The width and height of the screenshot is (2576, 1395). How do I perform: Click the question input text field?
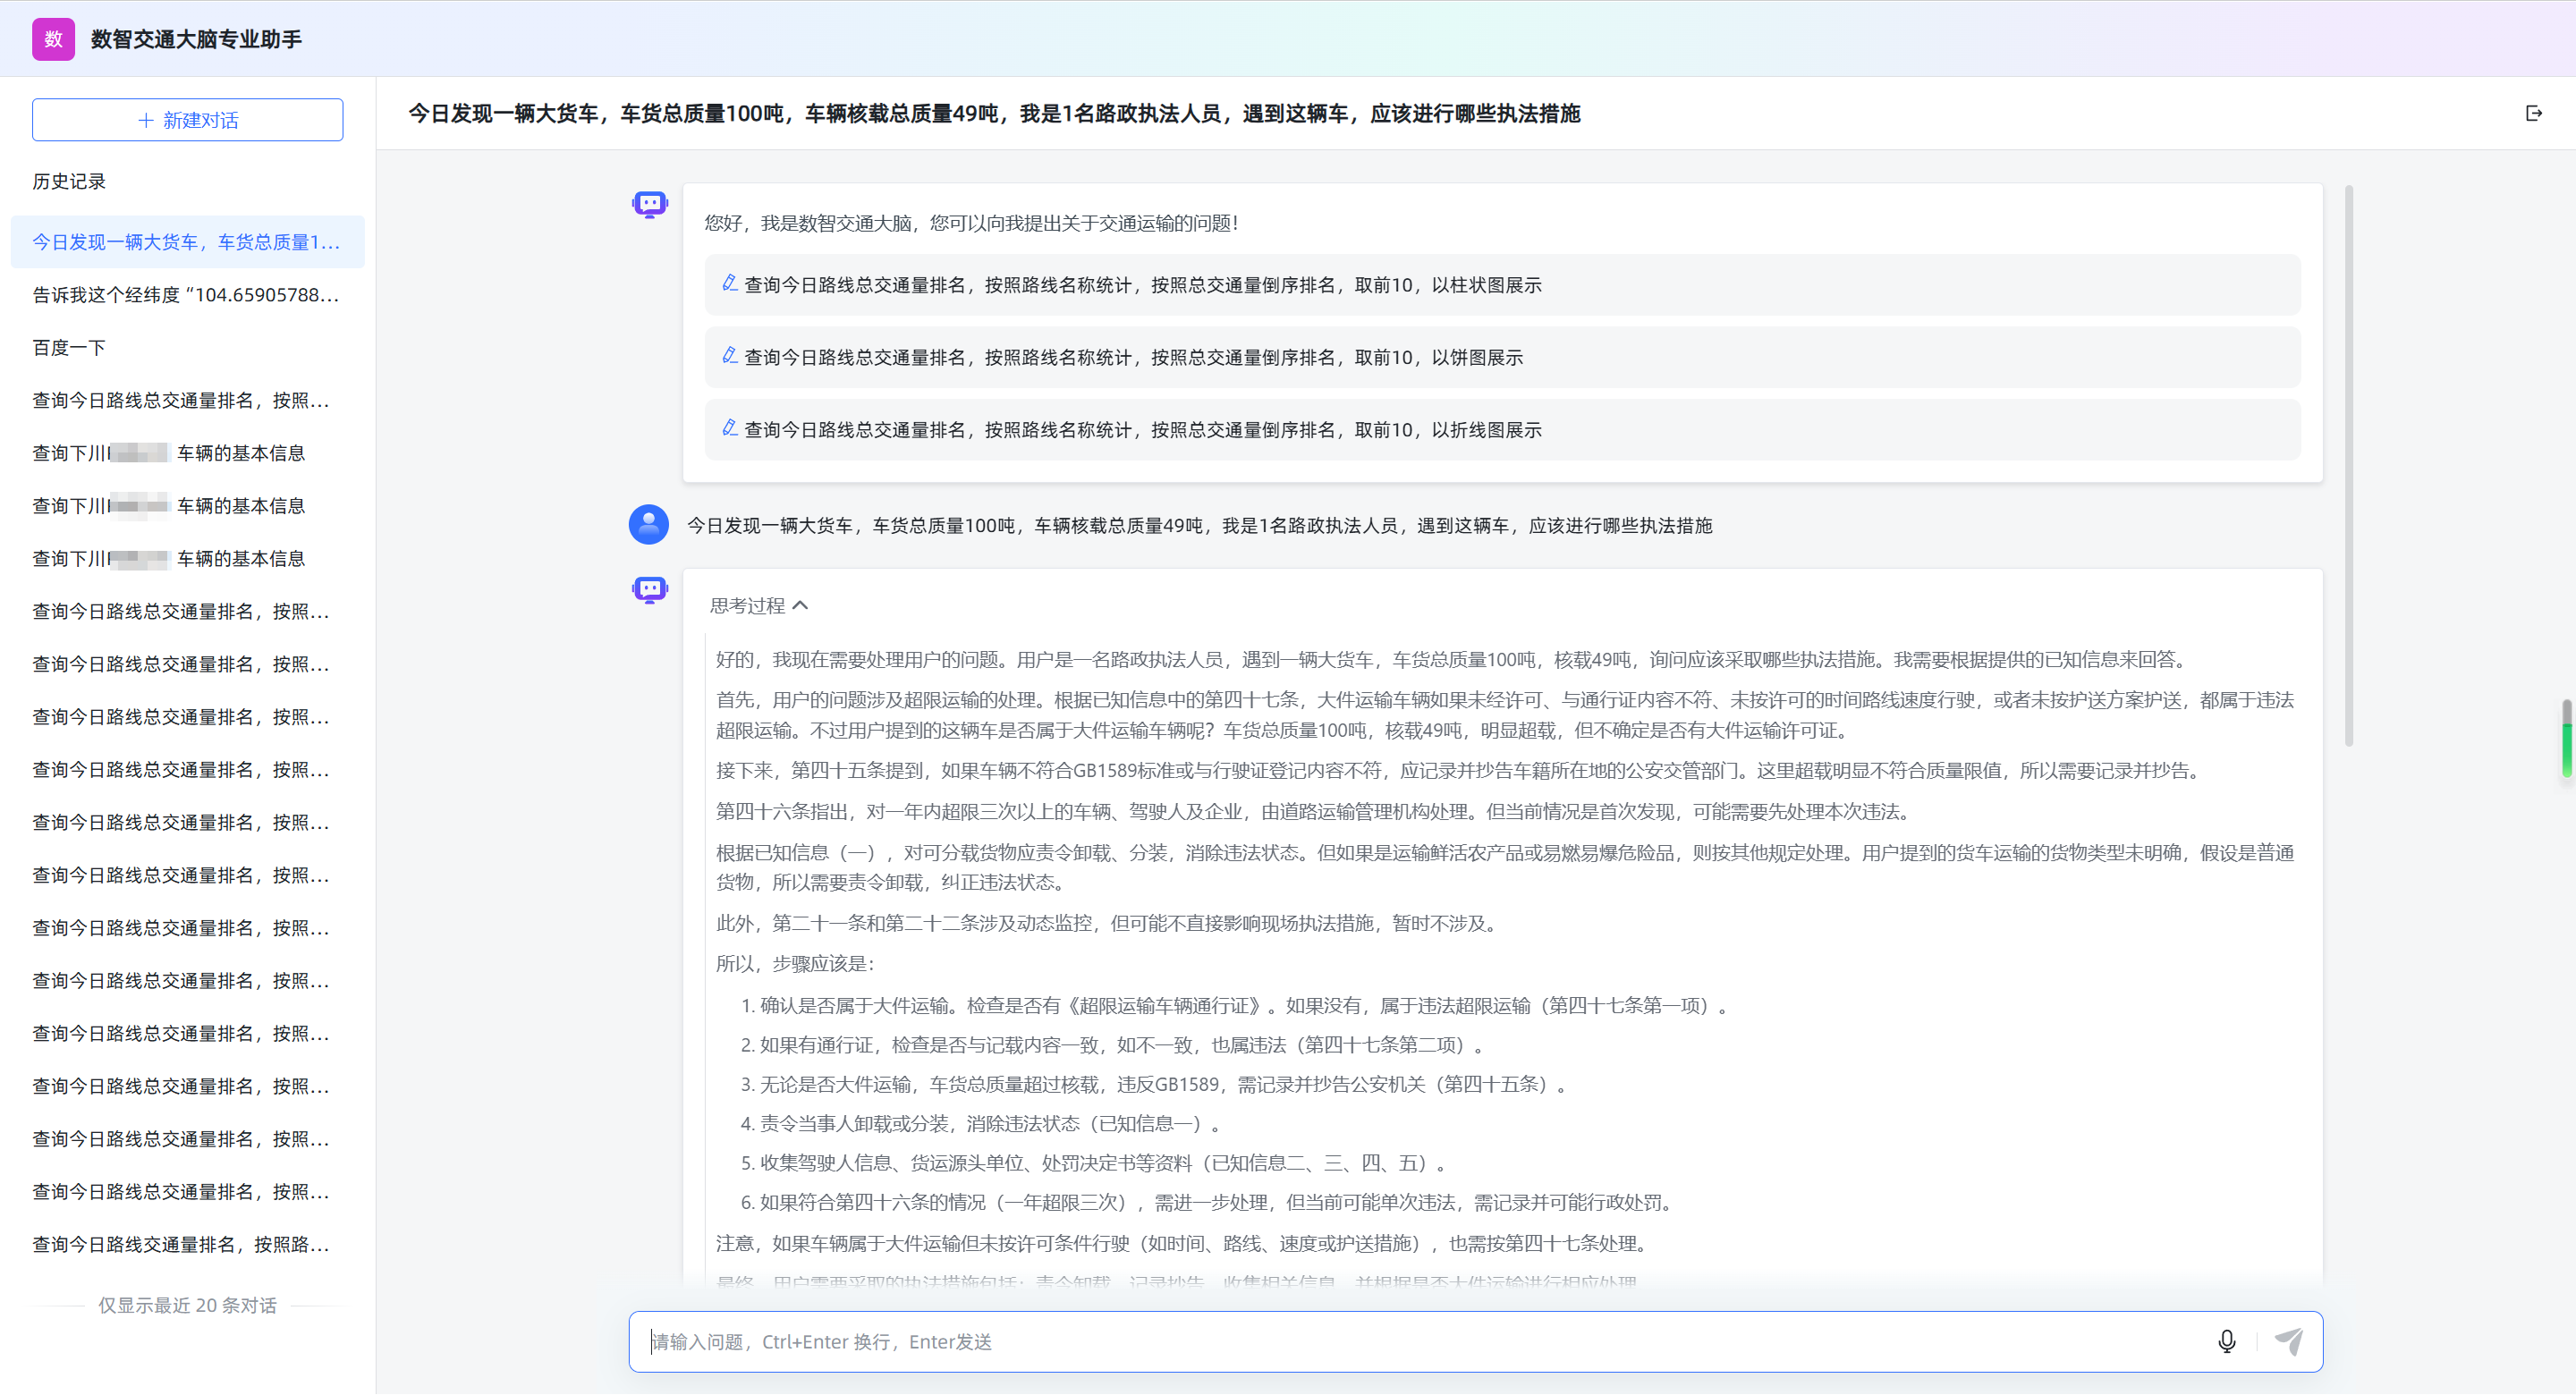pyautogui.click(x=1420, y=1341)
